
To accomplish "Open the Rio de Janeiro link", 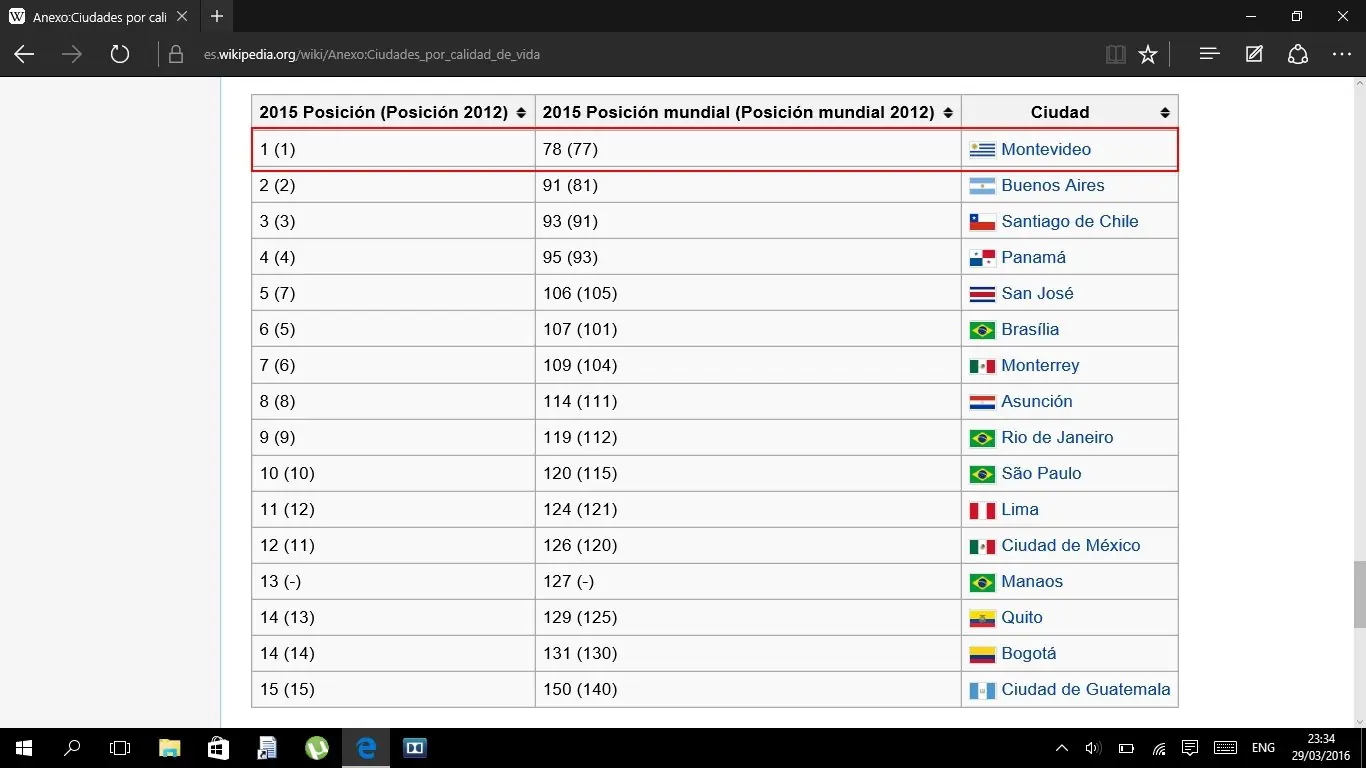I will 1057,437.
